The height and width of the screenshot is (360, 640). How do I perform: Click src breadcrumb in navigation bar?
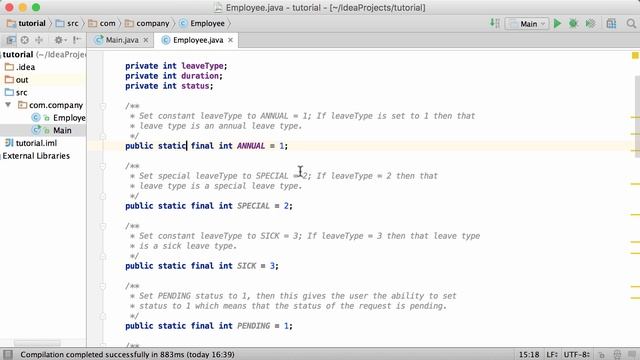(67, 23)
